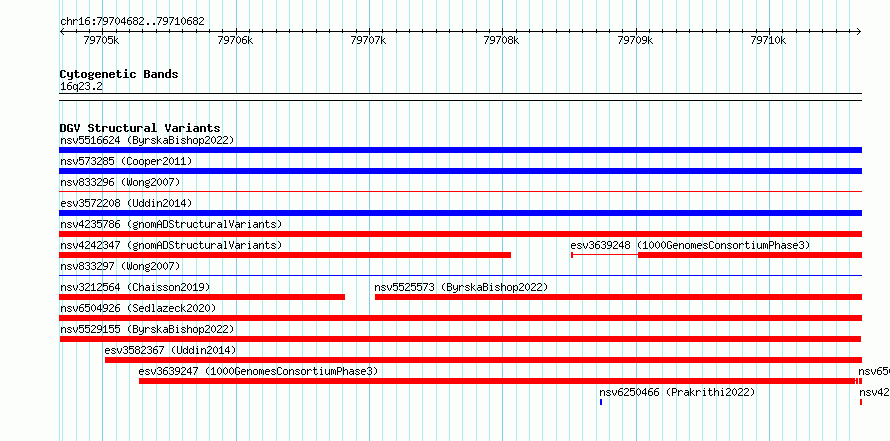Click ruler position 79708k
This screenshot has height=441, width=890.
pyautogui.click(x=502, y=40)
